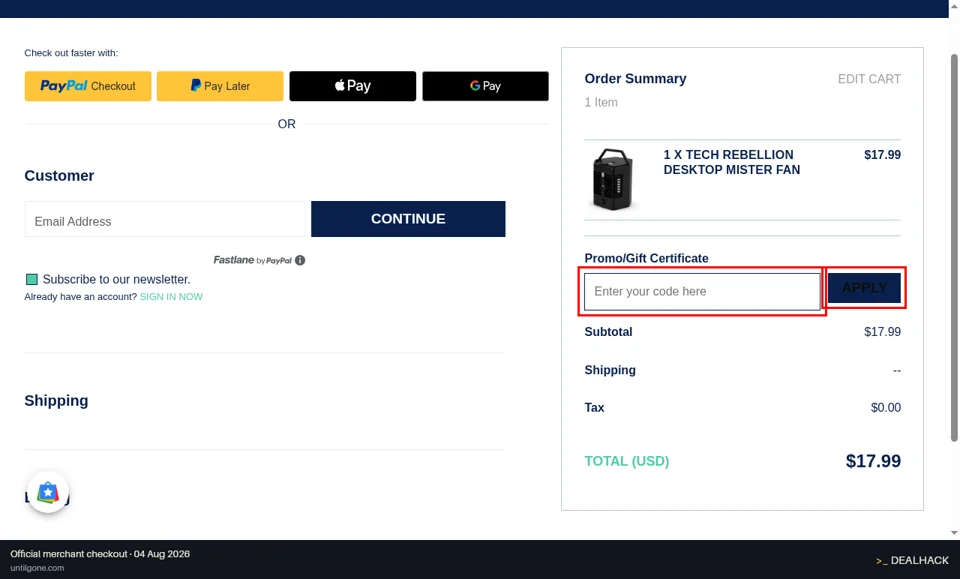The width and height of the screenshot is (960, 579).
Task: Click the mister fan product thumbnail
Action: (613, 179)
